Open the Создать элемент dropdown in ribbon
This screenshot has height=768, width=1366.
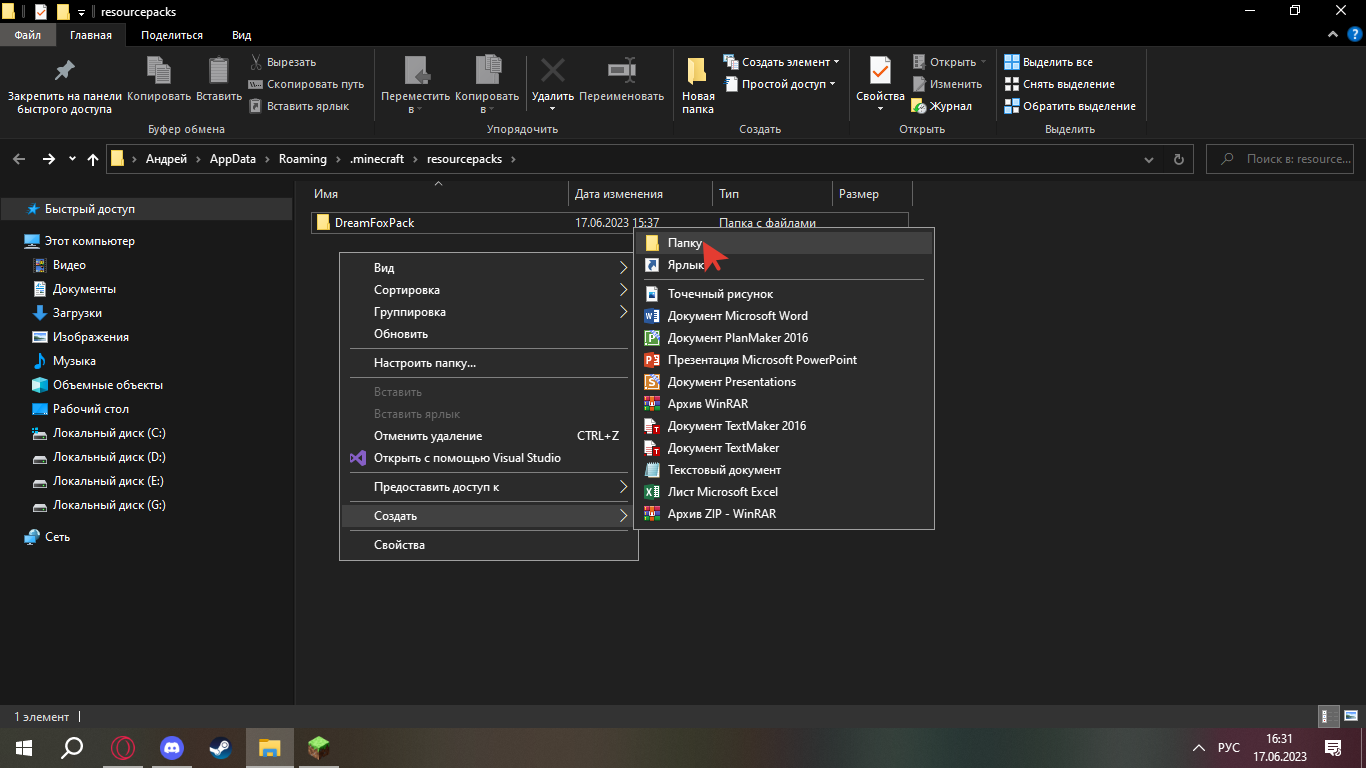click(x=785, y=62)
